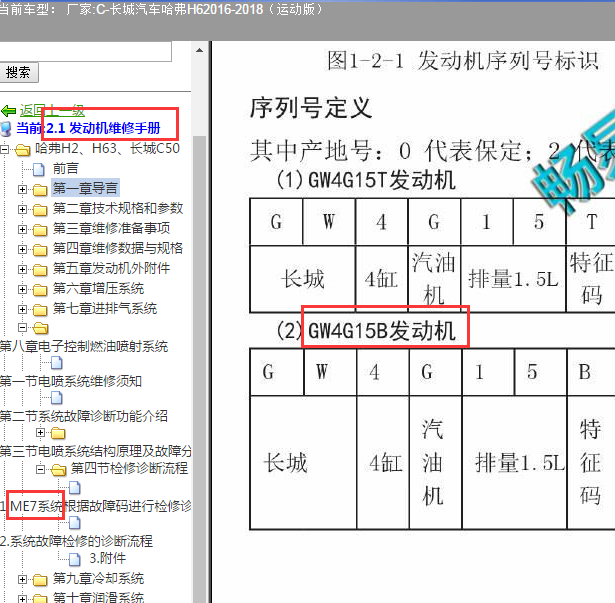
Task: Click open folder icon above 第八章电子控制燃油喷射系统
Action: pyautogui.click(x=41, y=328)
